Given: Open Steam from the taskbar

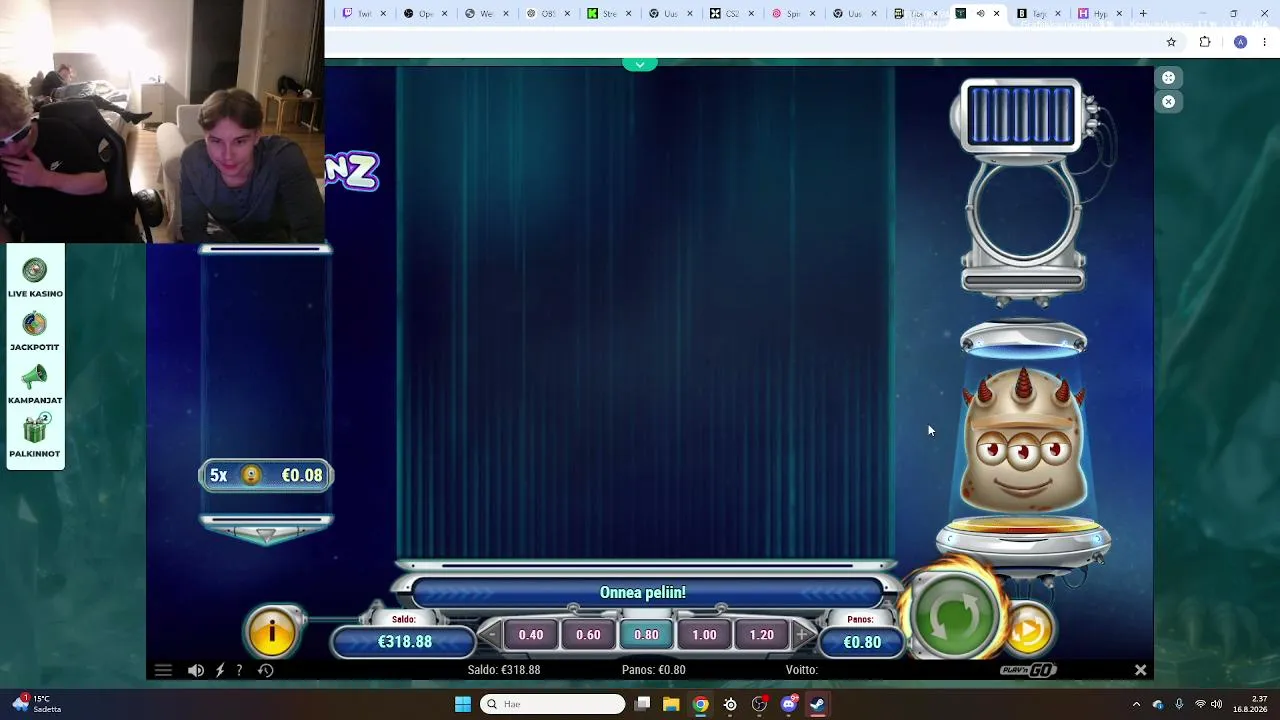Looking at the screenshot, I should point(818,704).
